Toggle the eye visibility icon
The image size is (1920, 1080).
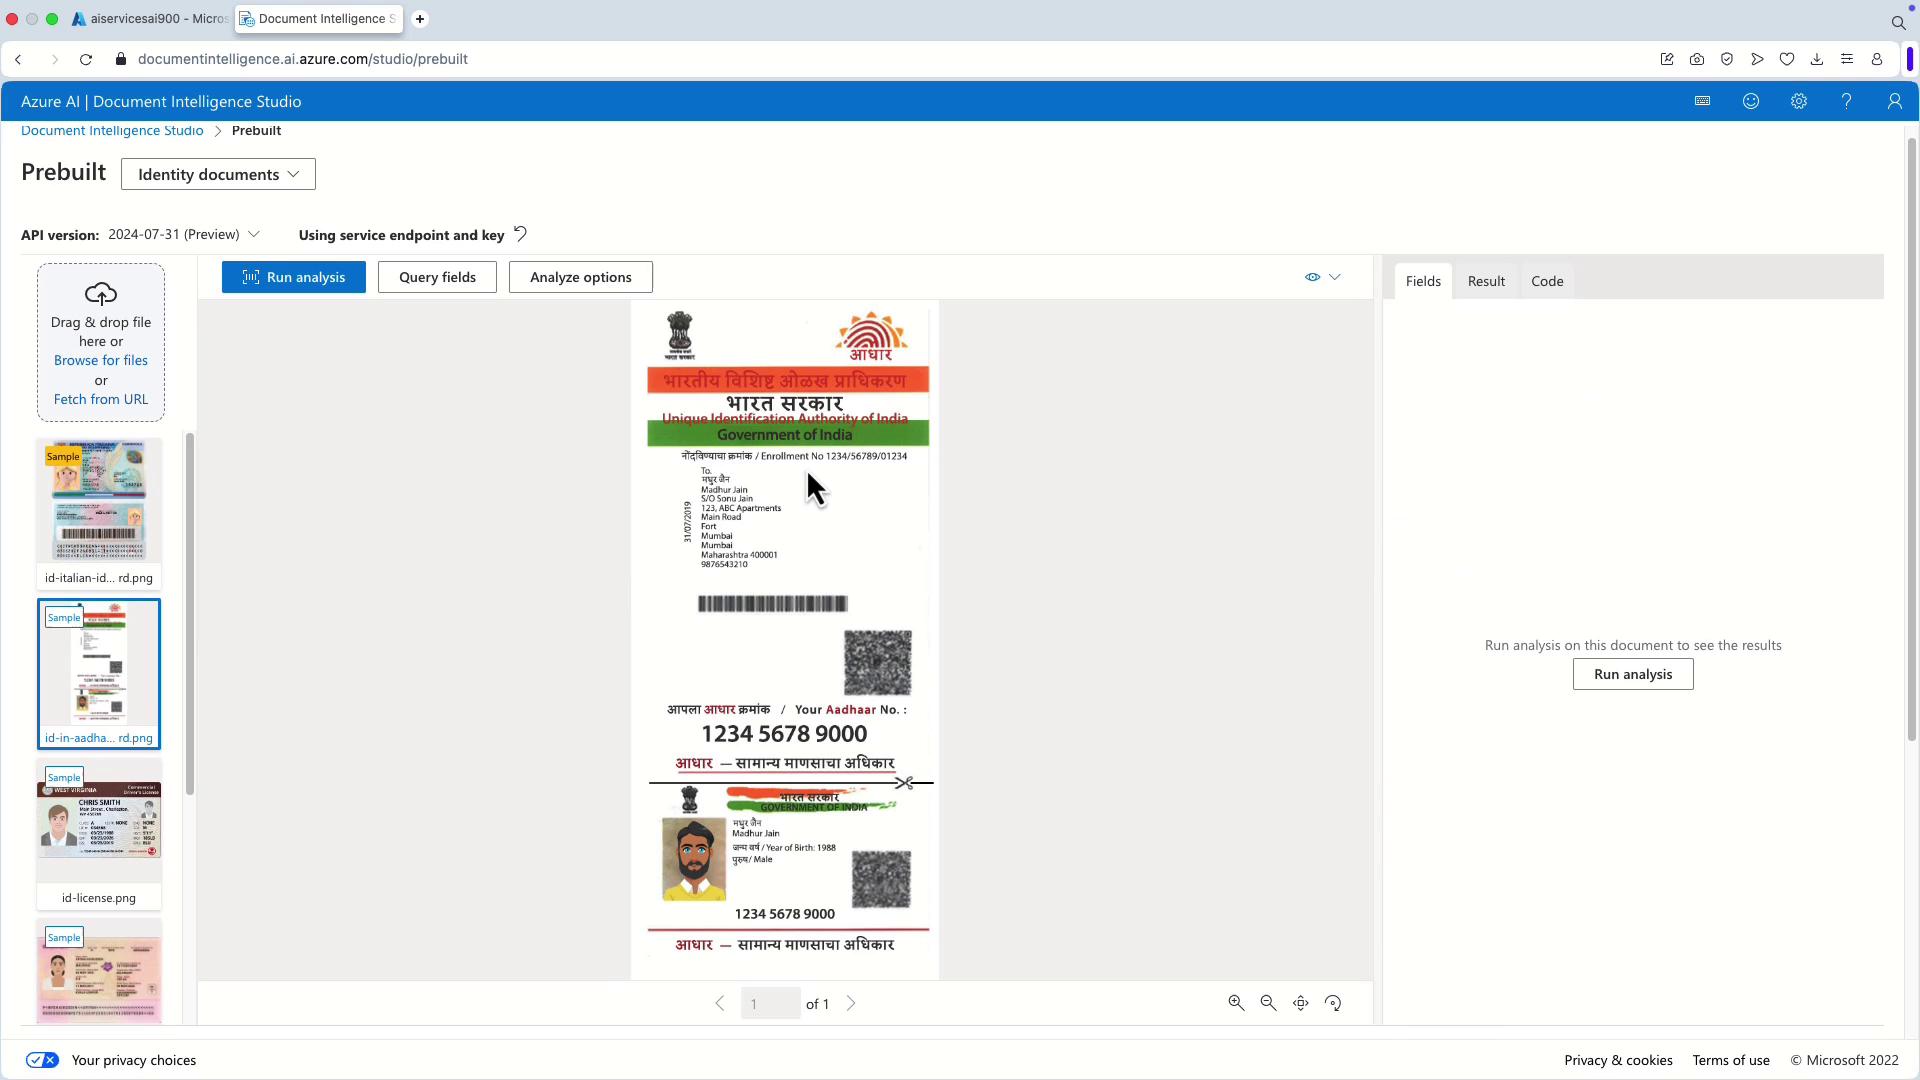1312,277
